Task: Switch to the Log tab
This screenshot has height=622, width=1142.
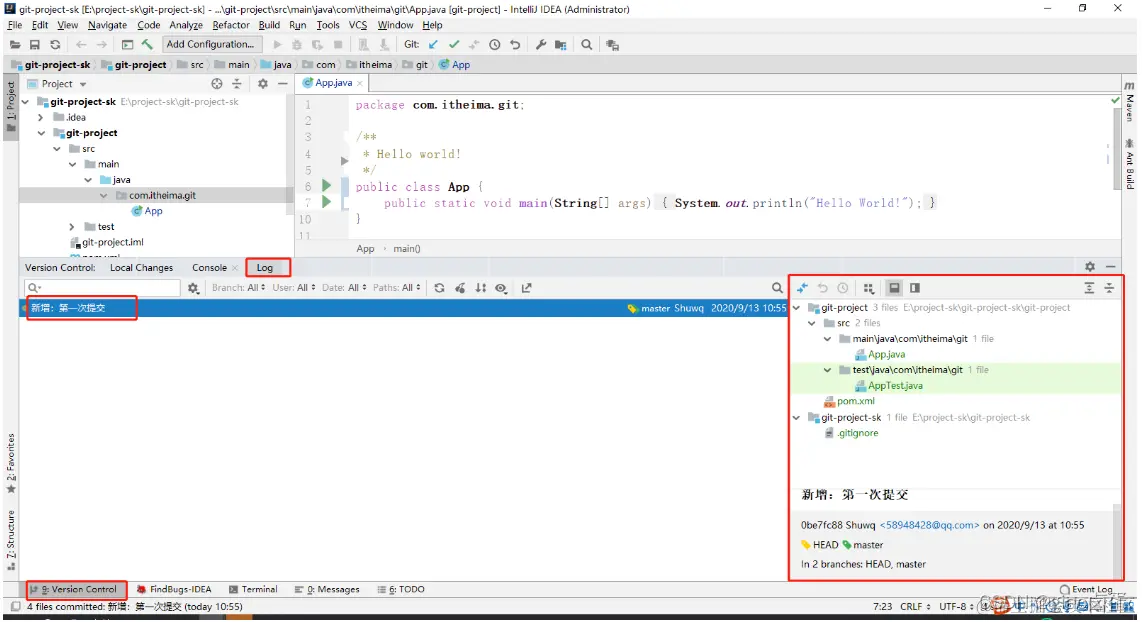Action: [x=264, y=267]
